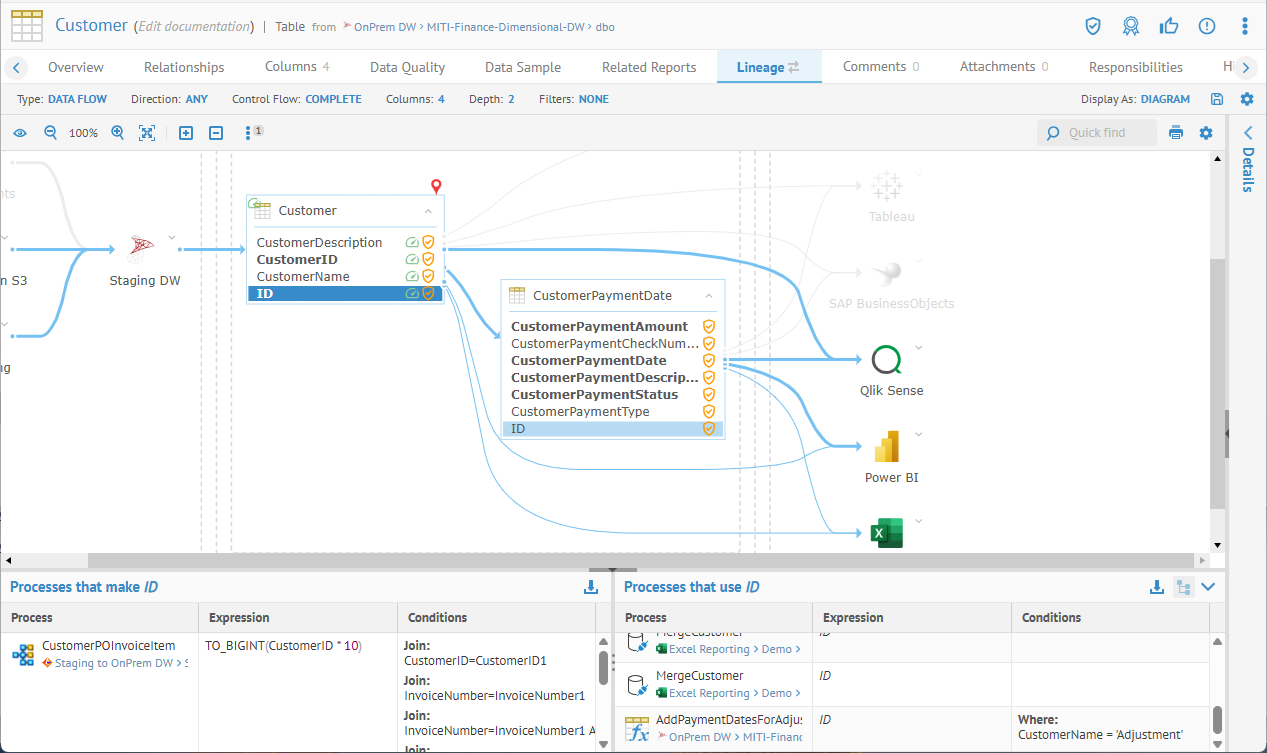Toggle tree view in Processes that use
This screenshot has width=1267, height=753.
point(1183,587)
